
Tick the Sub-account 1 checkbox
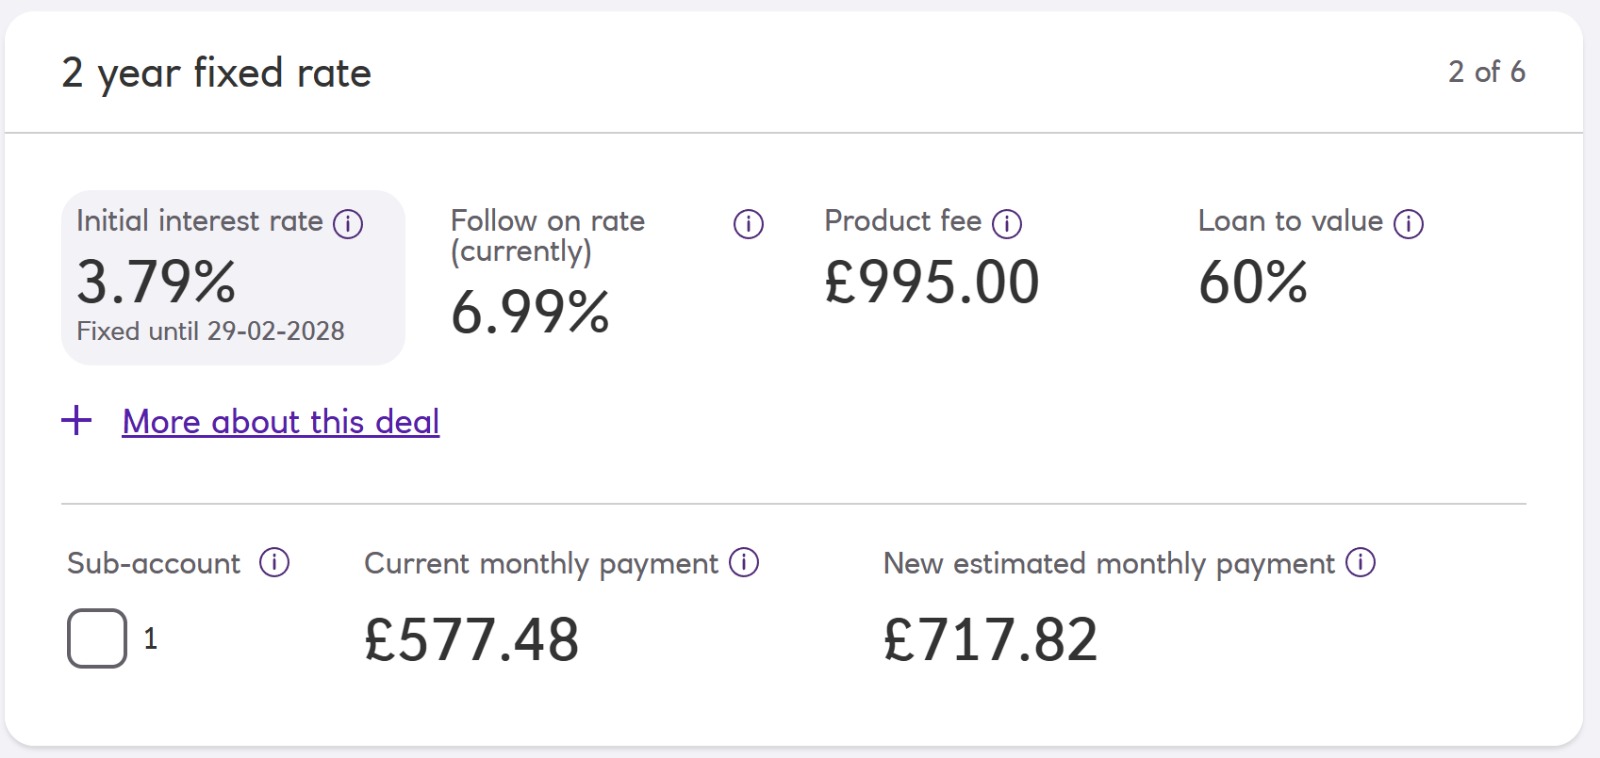pos(97,638)
